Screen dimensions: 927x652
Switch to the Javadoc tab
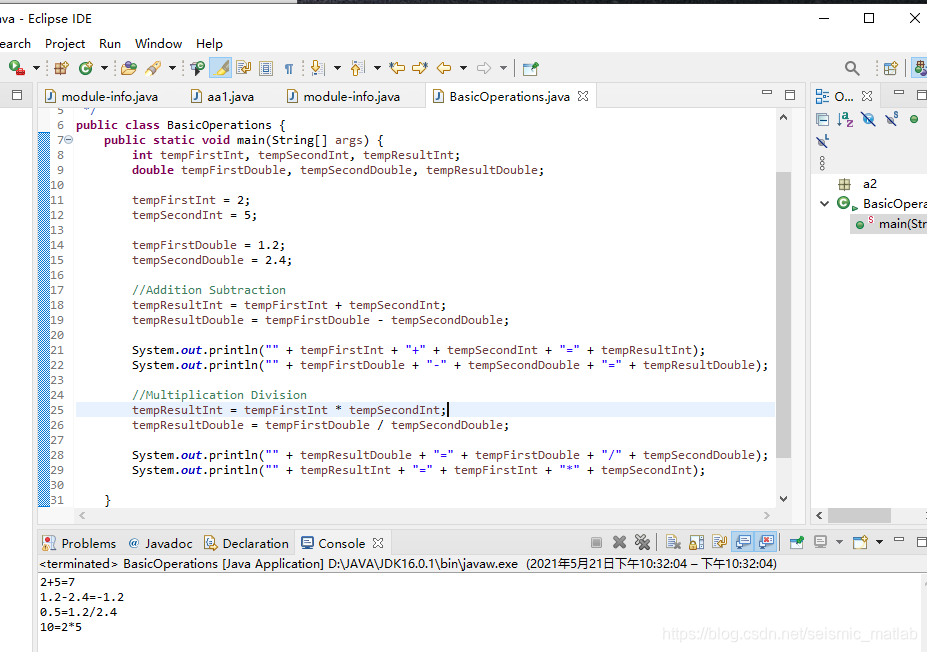click(x=160, y=543)
